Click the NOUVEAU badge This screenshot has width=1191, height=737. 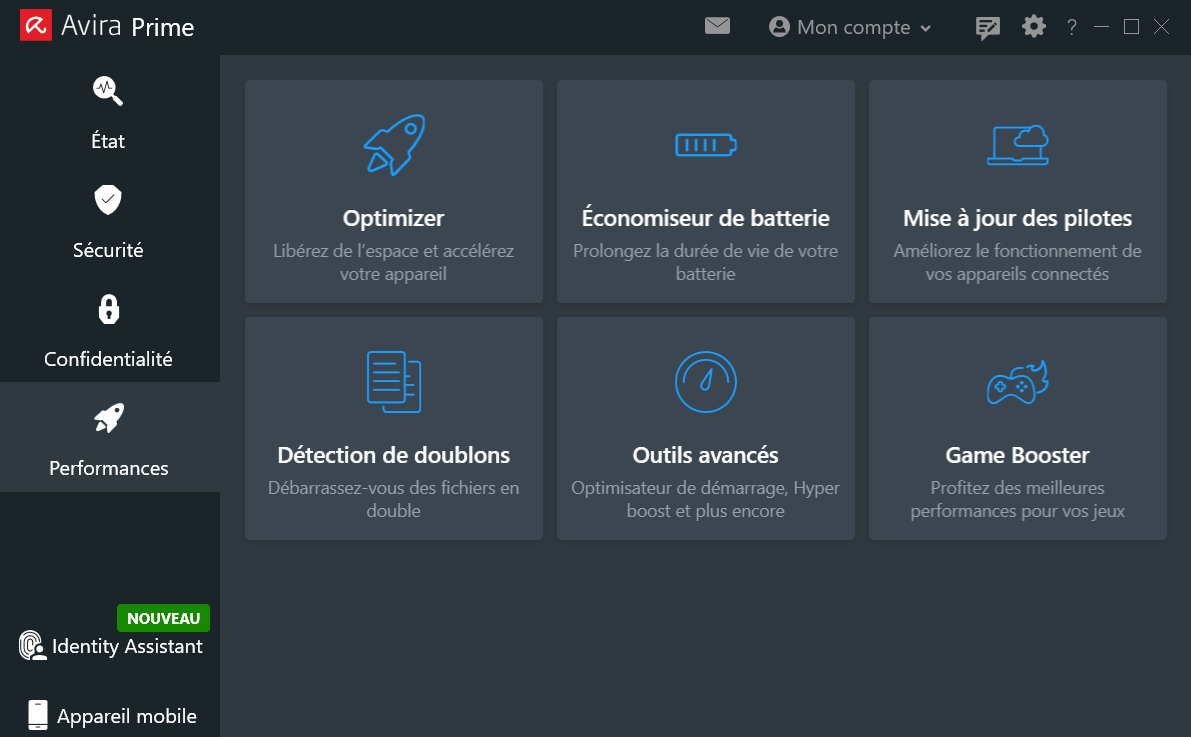tap(163, 618)
